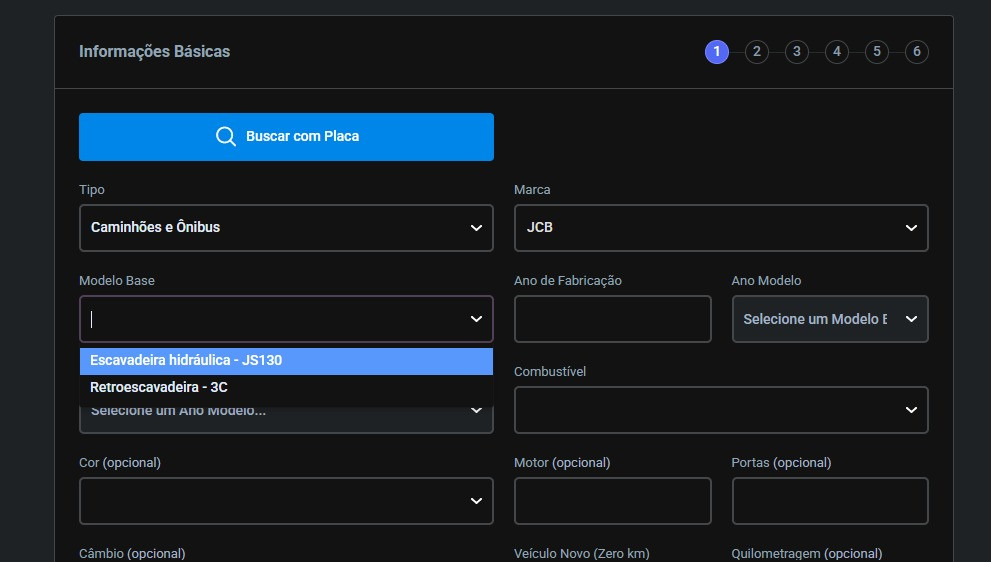This screenshot has height=562, width=991.
Task: Open step 5 in the progress steps
Action: click(877, 52)
